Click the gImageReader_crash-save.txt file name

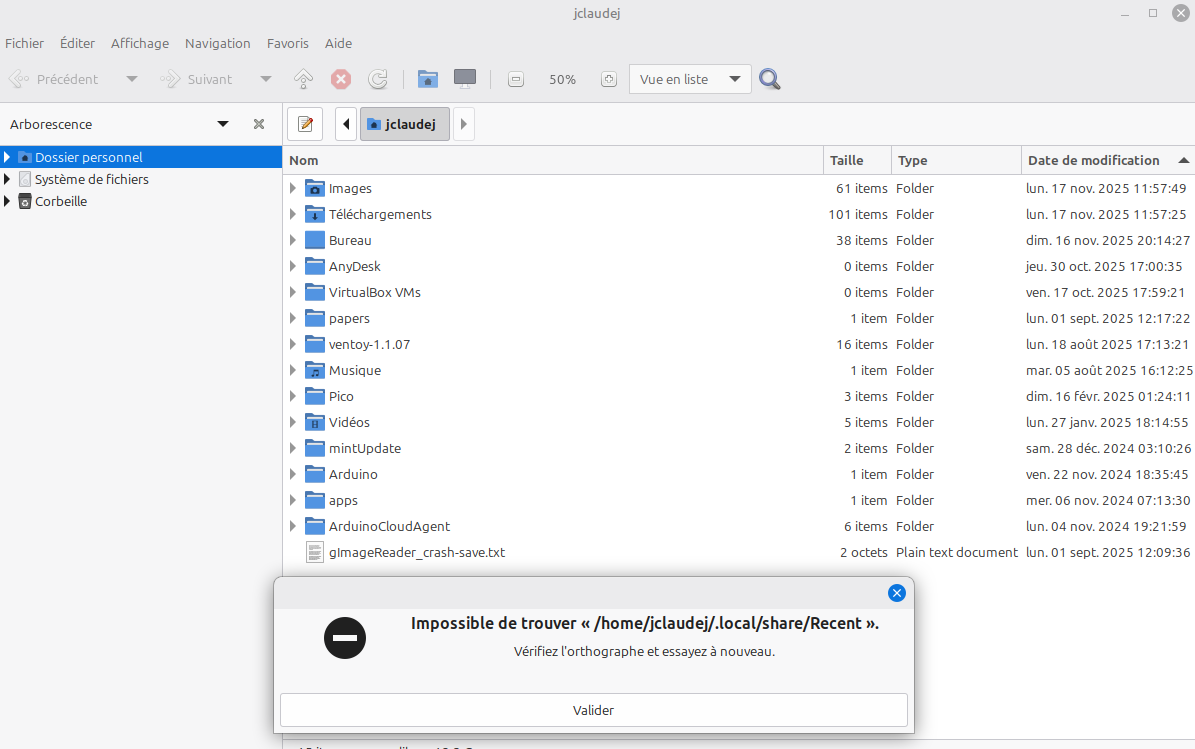(x=417, y=552)
